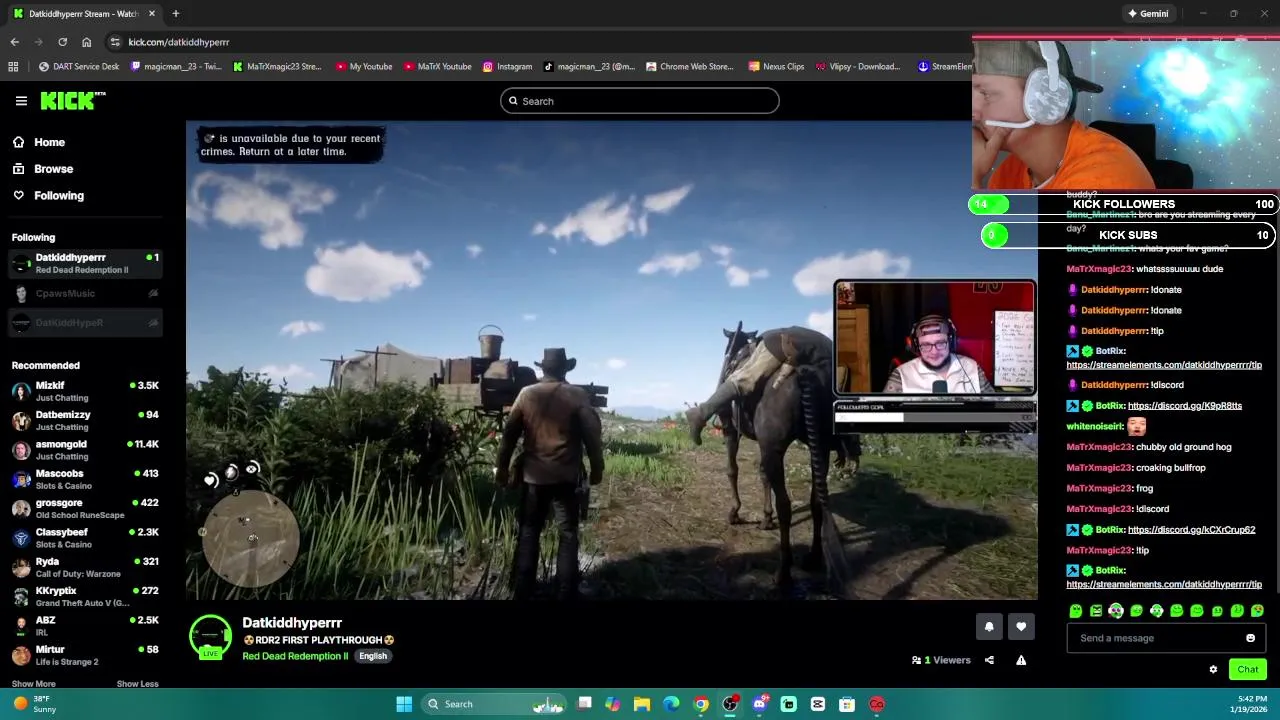Open recommended channel KKryptix
Viewport: 1280px width, 720px height.
click(85, 596)
